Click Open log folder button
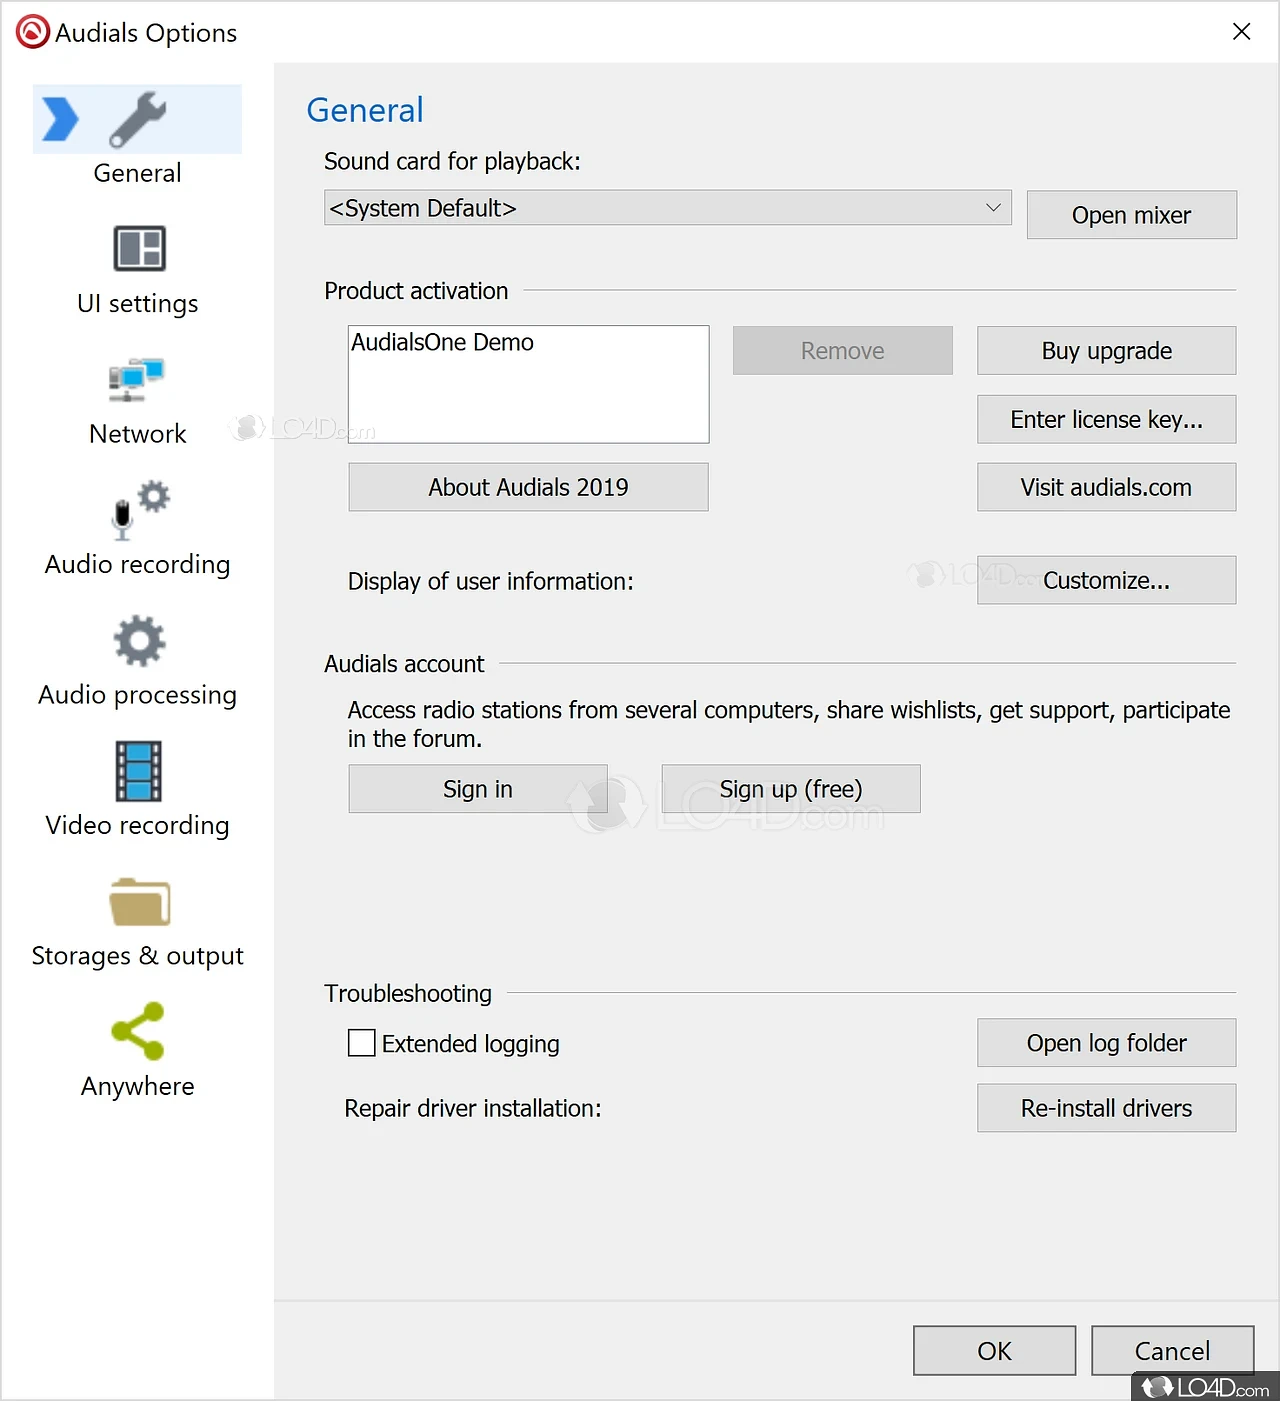 [1107, 1043]
